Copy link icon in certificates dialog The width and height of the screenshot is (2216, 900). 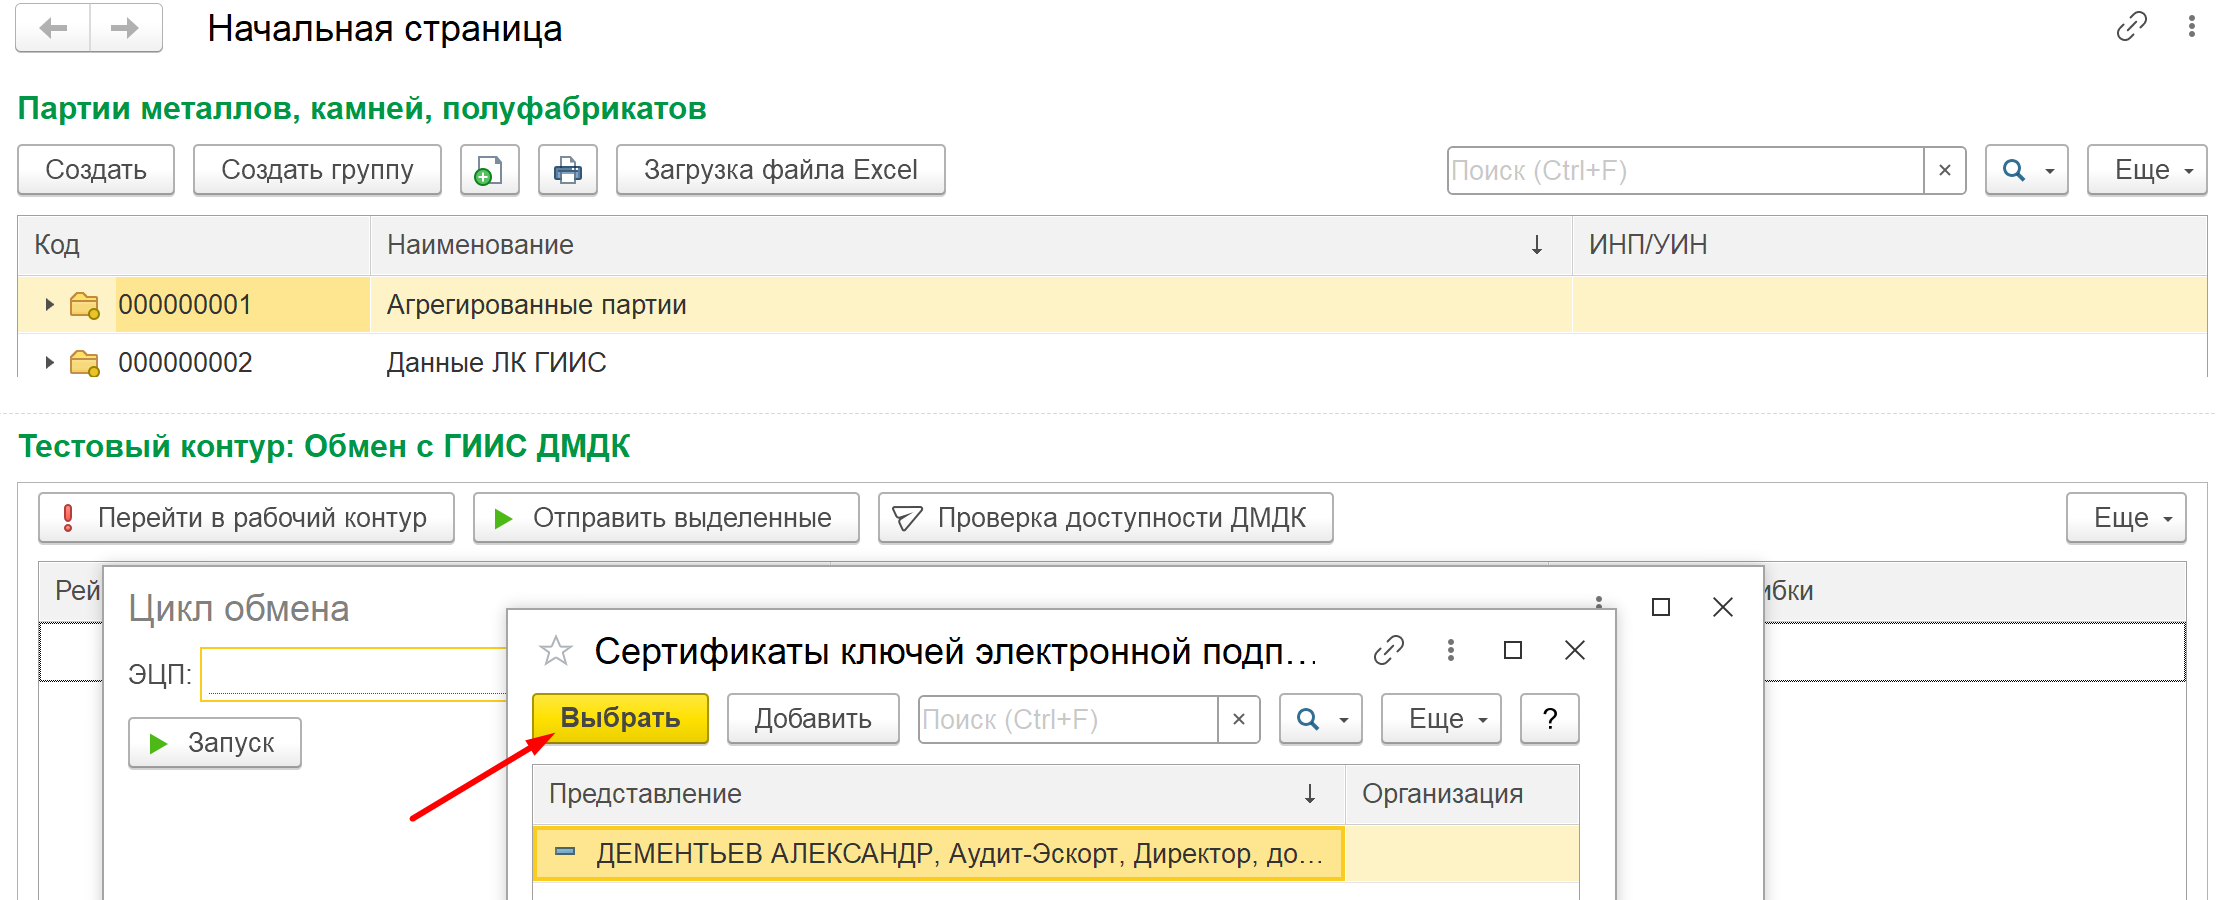[1388, 651]
